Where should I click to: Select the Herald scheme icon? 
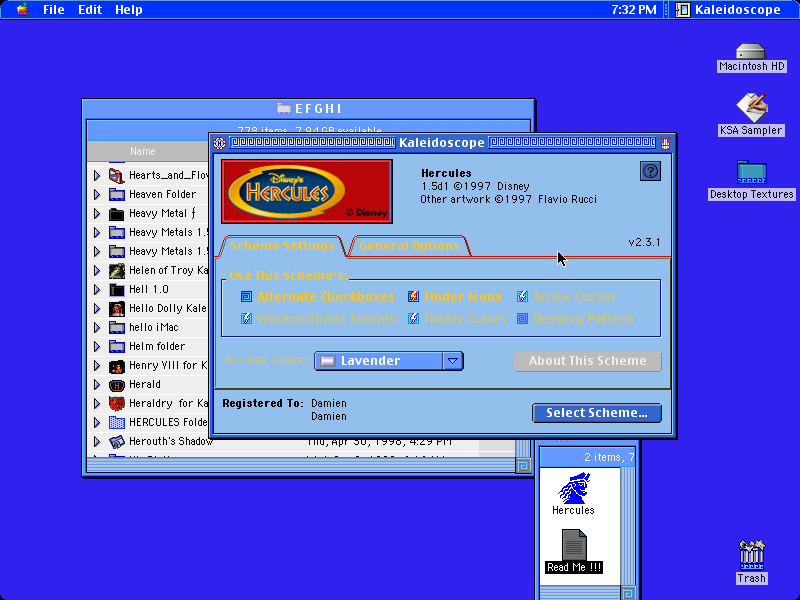pos(117,385)
